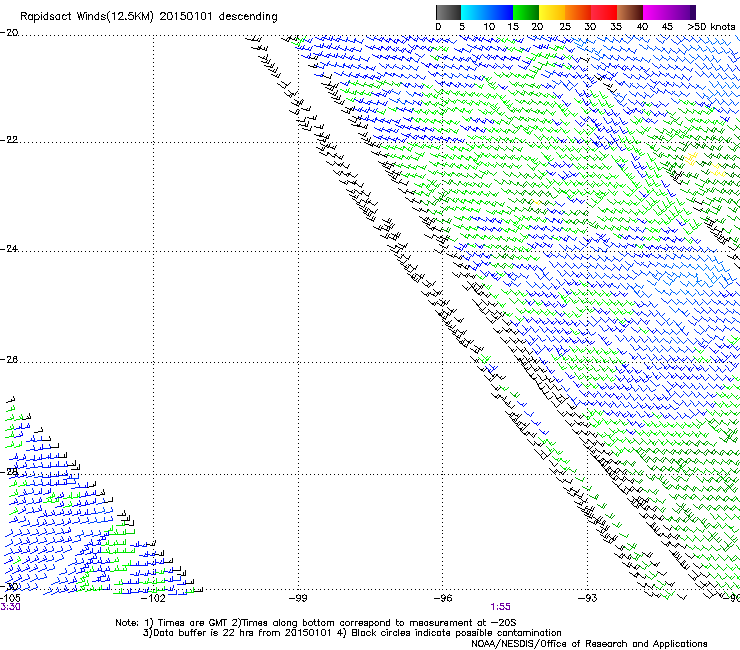Viewport: 740px width, 650px height.
Task: Click the cyan 5-10 knots legend segment
Action: (474, 12)
